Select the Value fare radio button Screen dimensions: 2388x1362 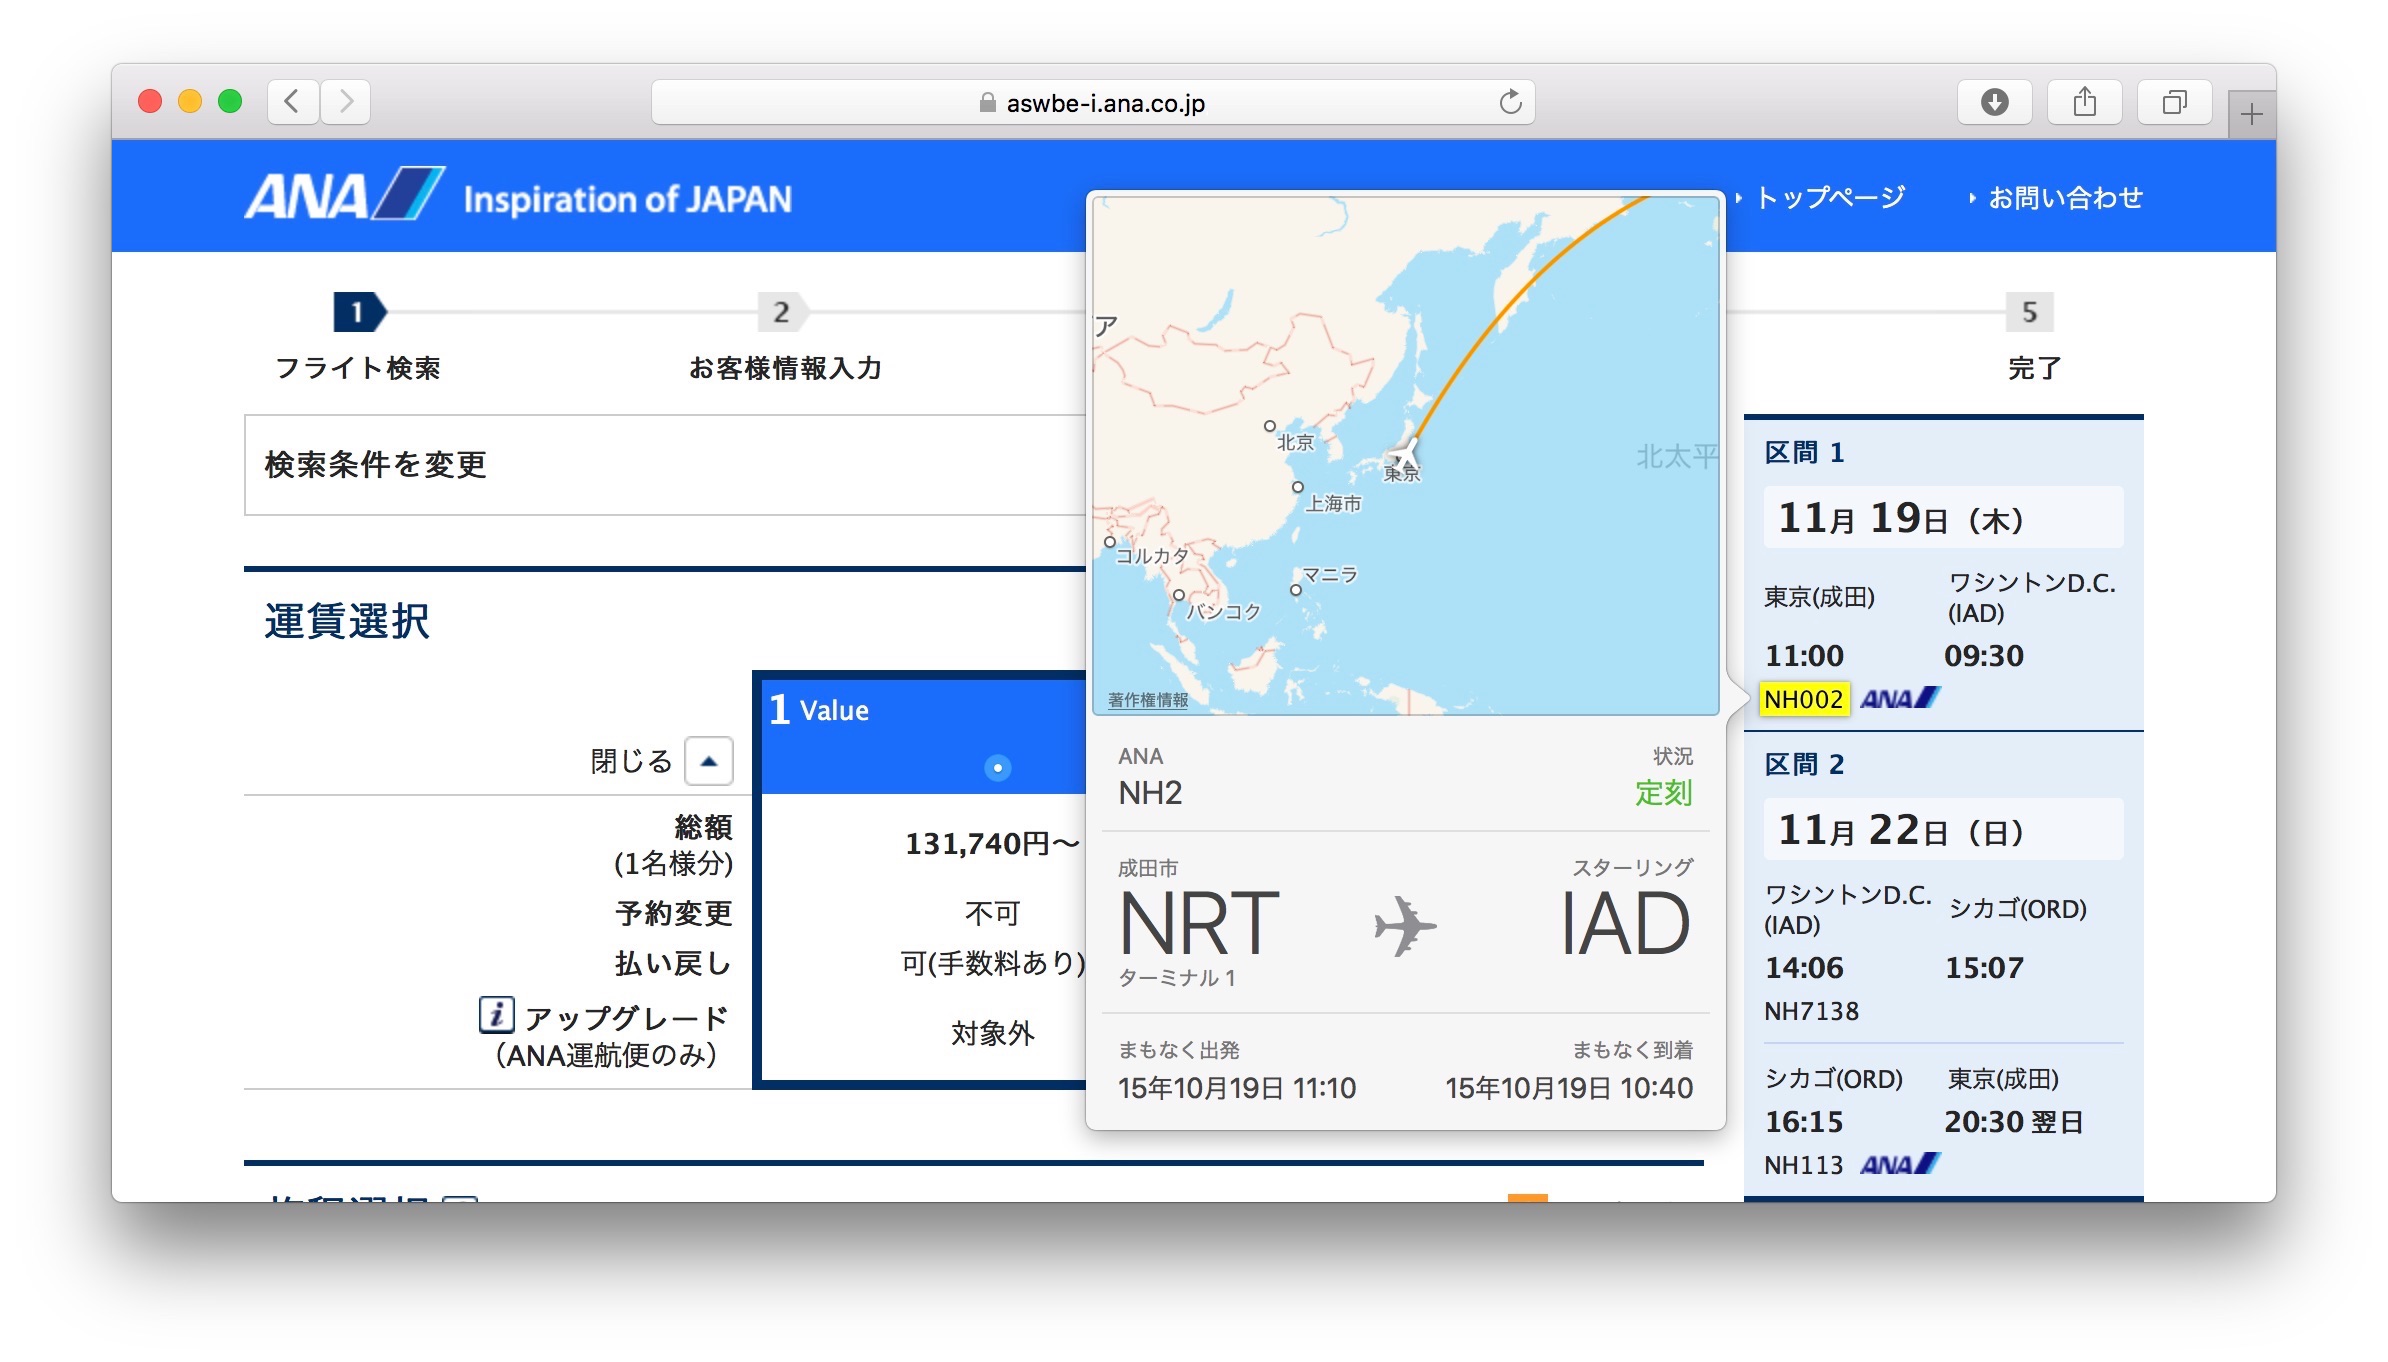point(997,767)
